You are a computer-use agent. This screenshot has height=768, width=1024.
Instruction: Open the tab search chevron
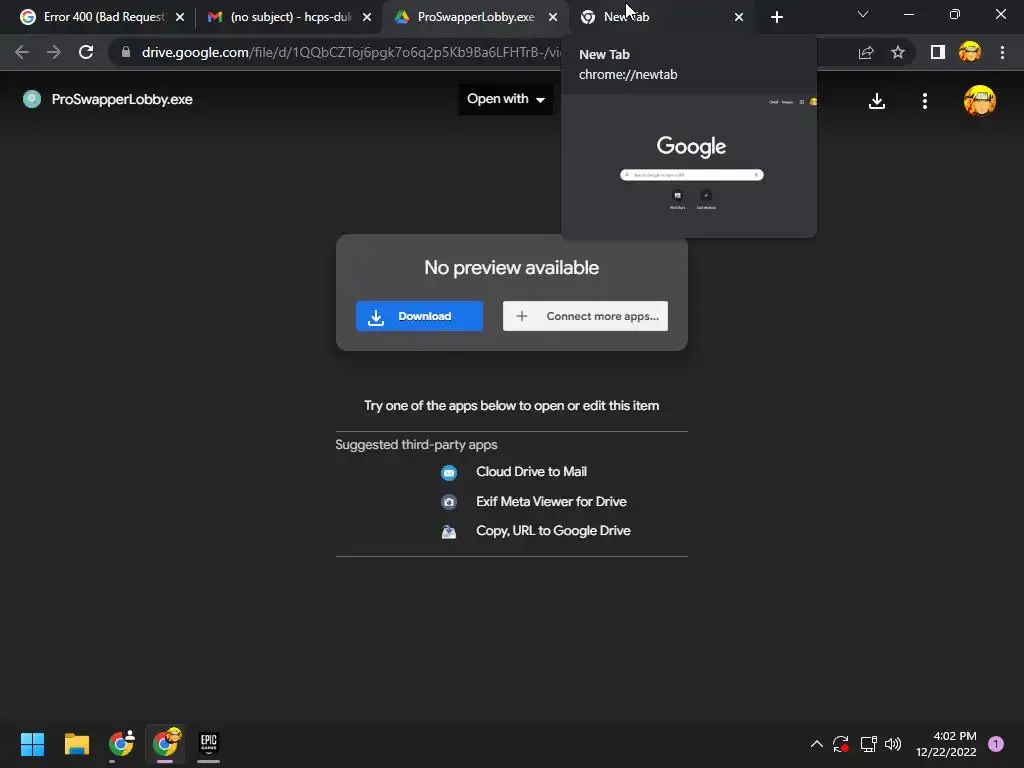(863, 14)
